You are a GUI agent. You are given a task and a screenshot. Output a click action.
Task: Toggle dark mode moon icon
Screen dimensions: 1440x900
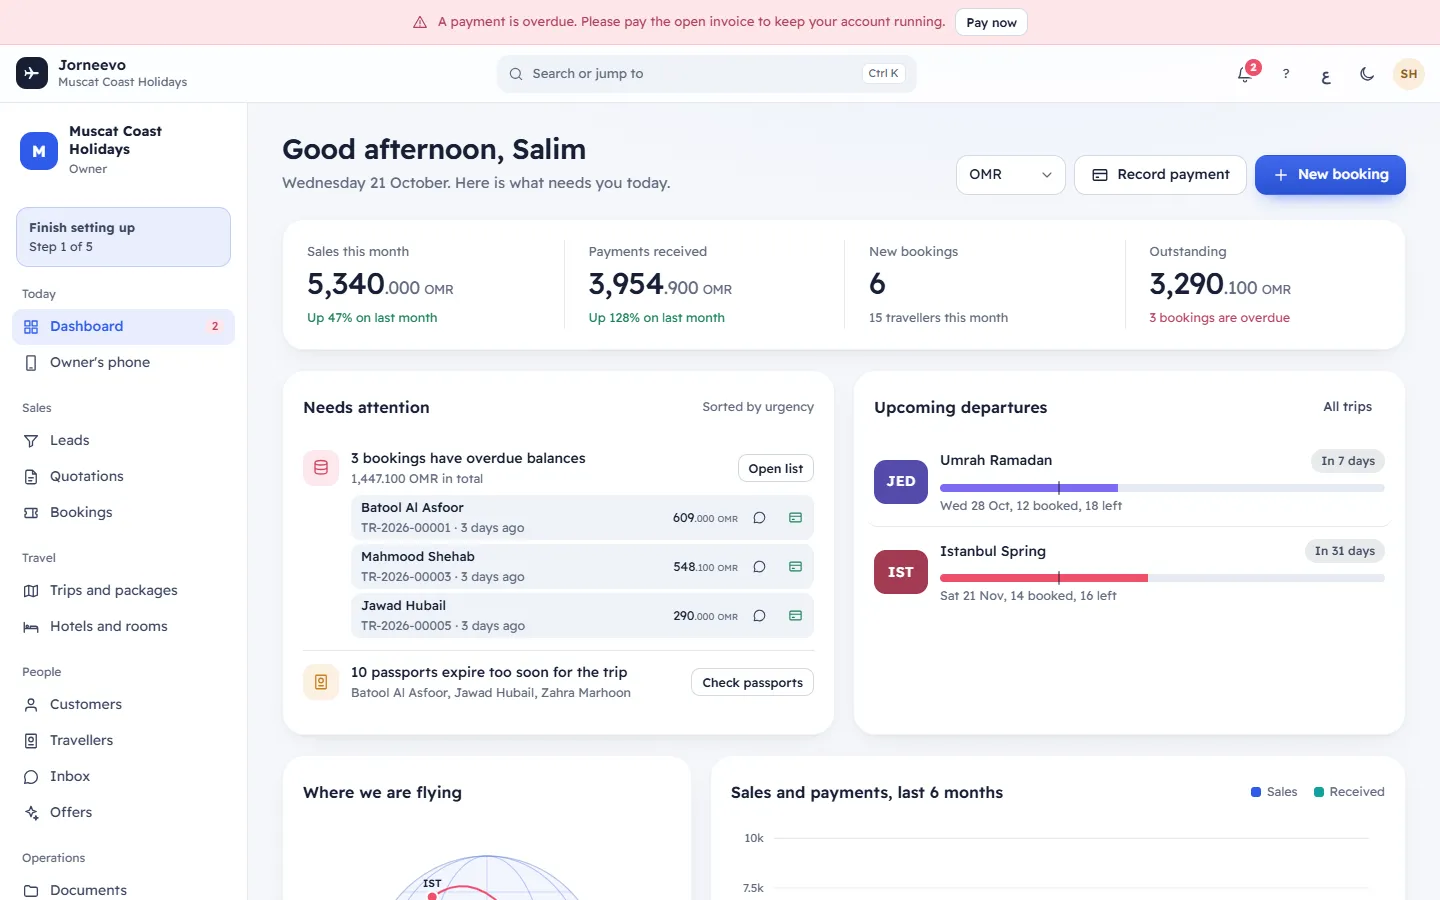[x=1367, y=74]
